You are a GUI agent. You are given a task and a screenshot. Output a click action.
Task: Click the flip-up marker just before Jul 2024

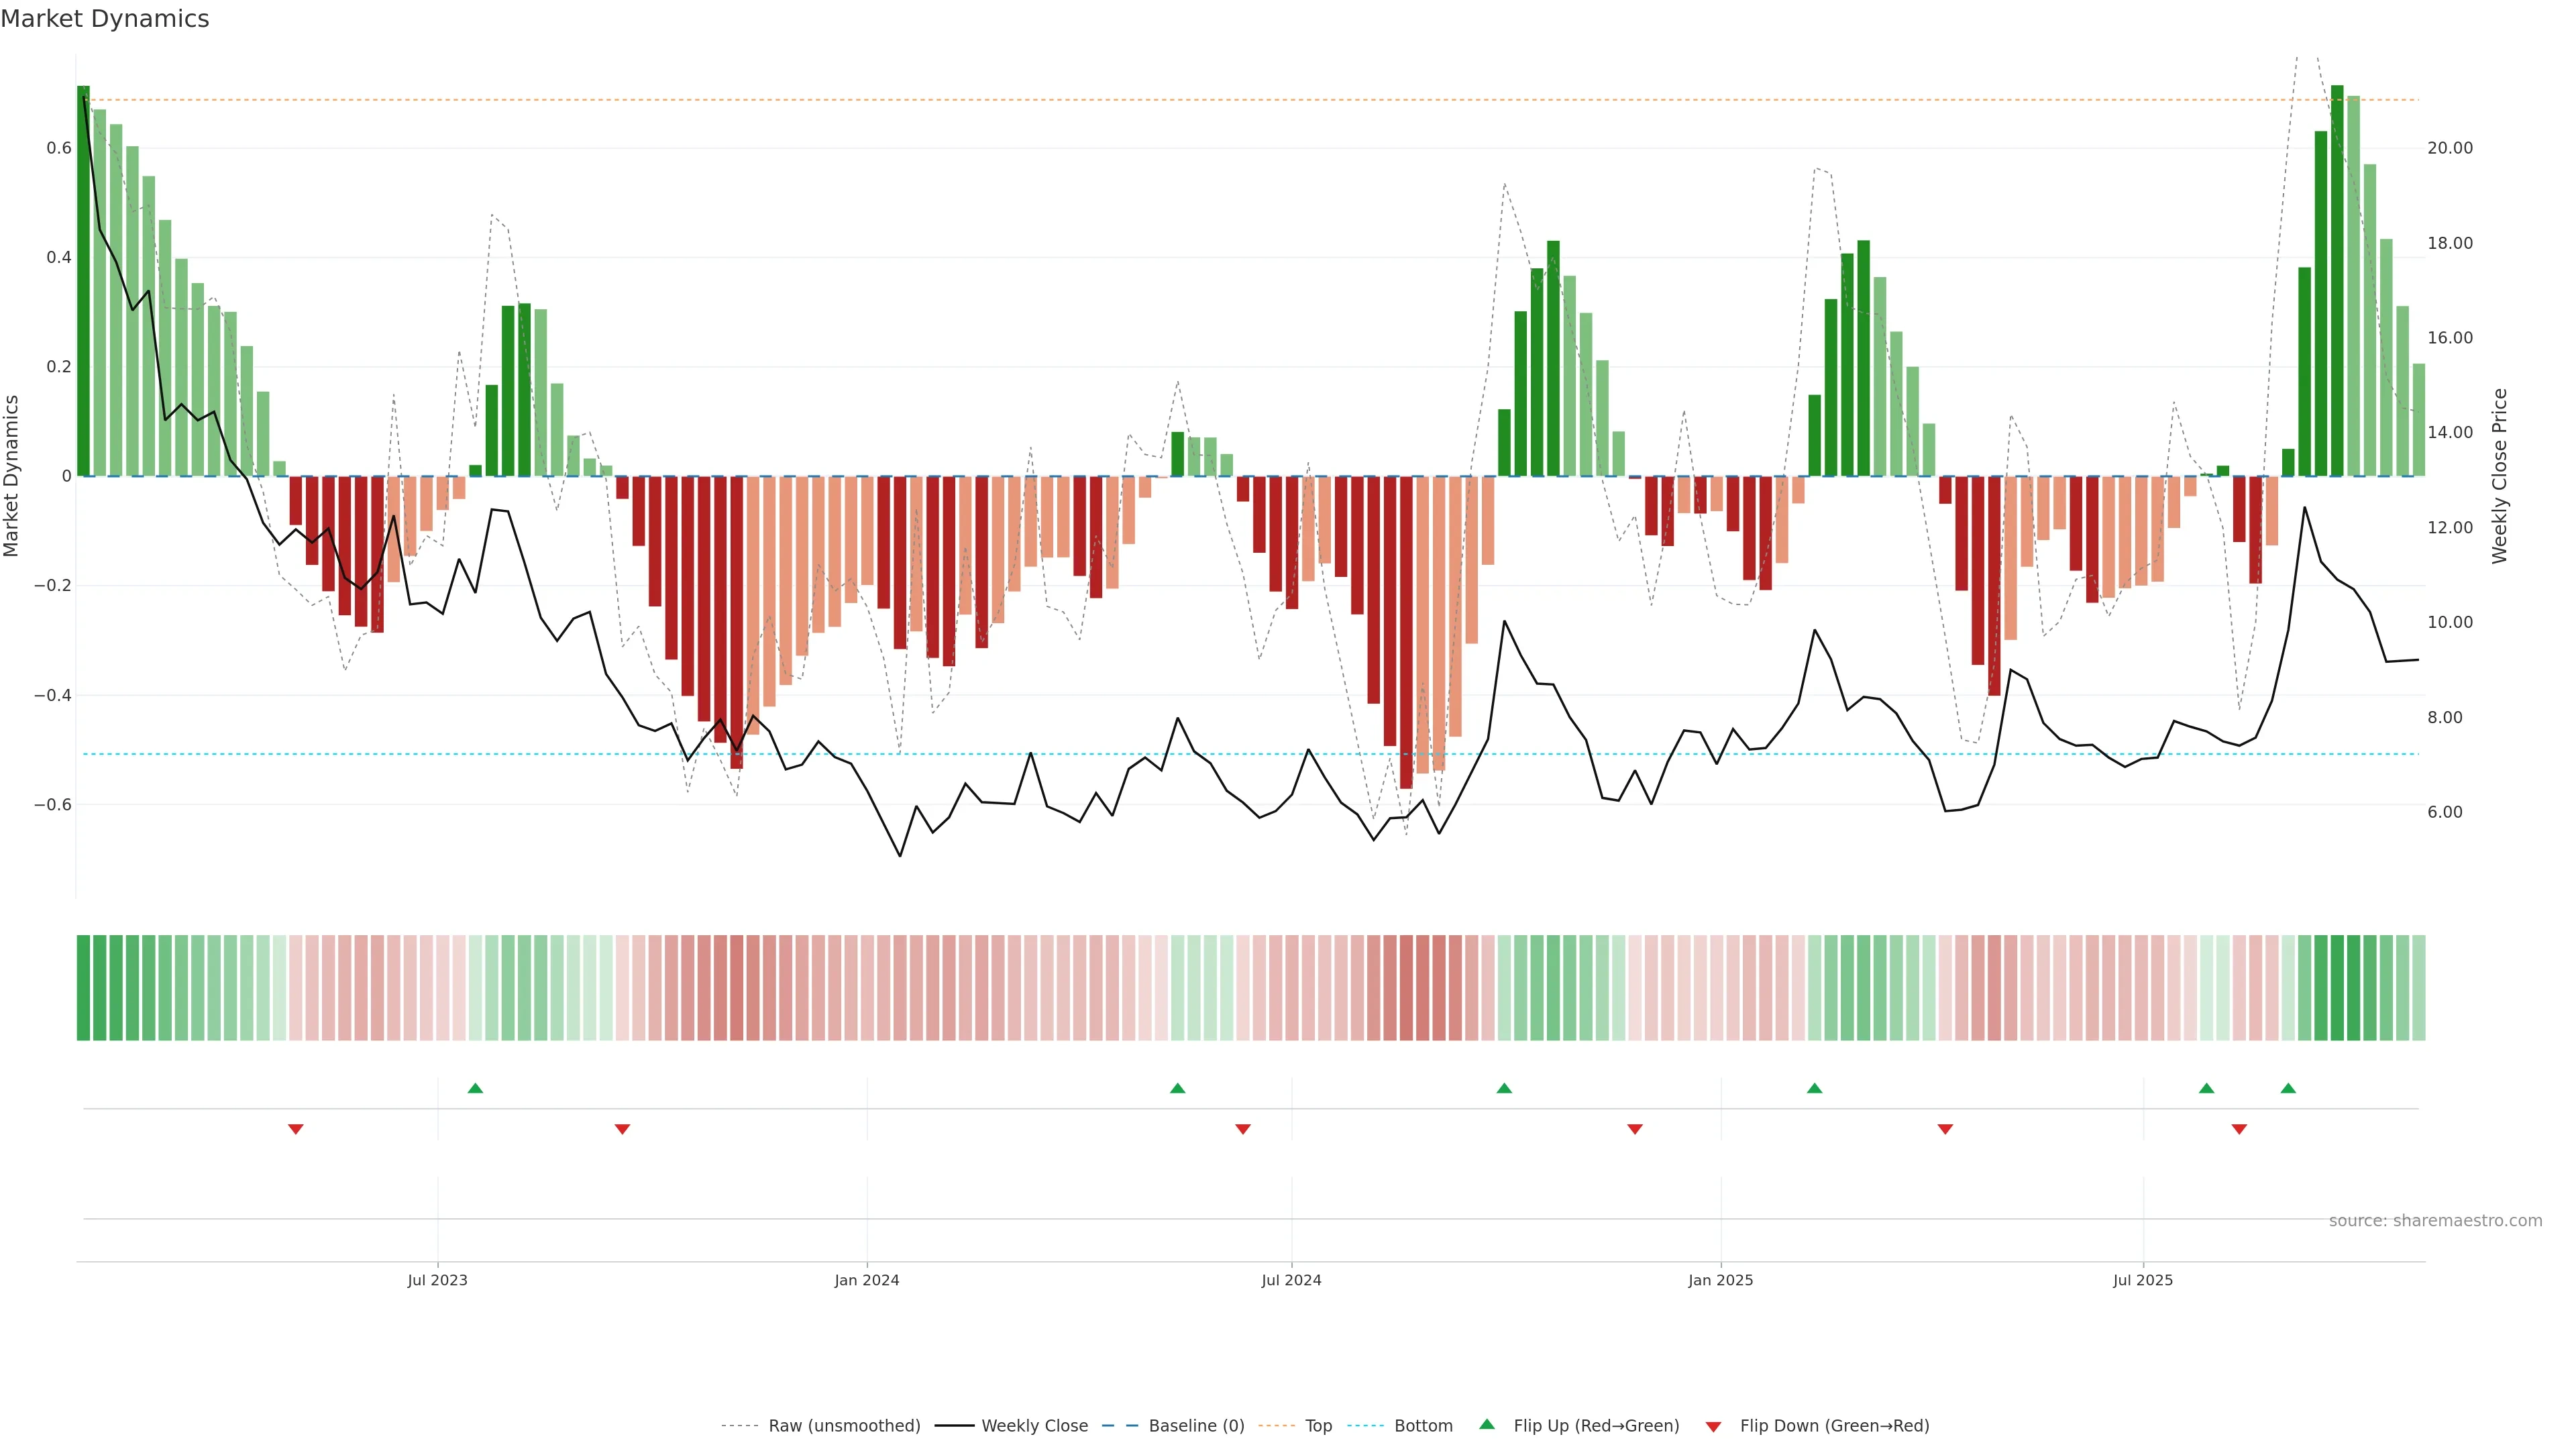(1177, 1088)
